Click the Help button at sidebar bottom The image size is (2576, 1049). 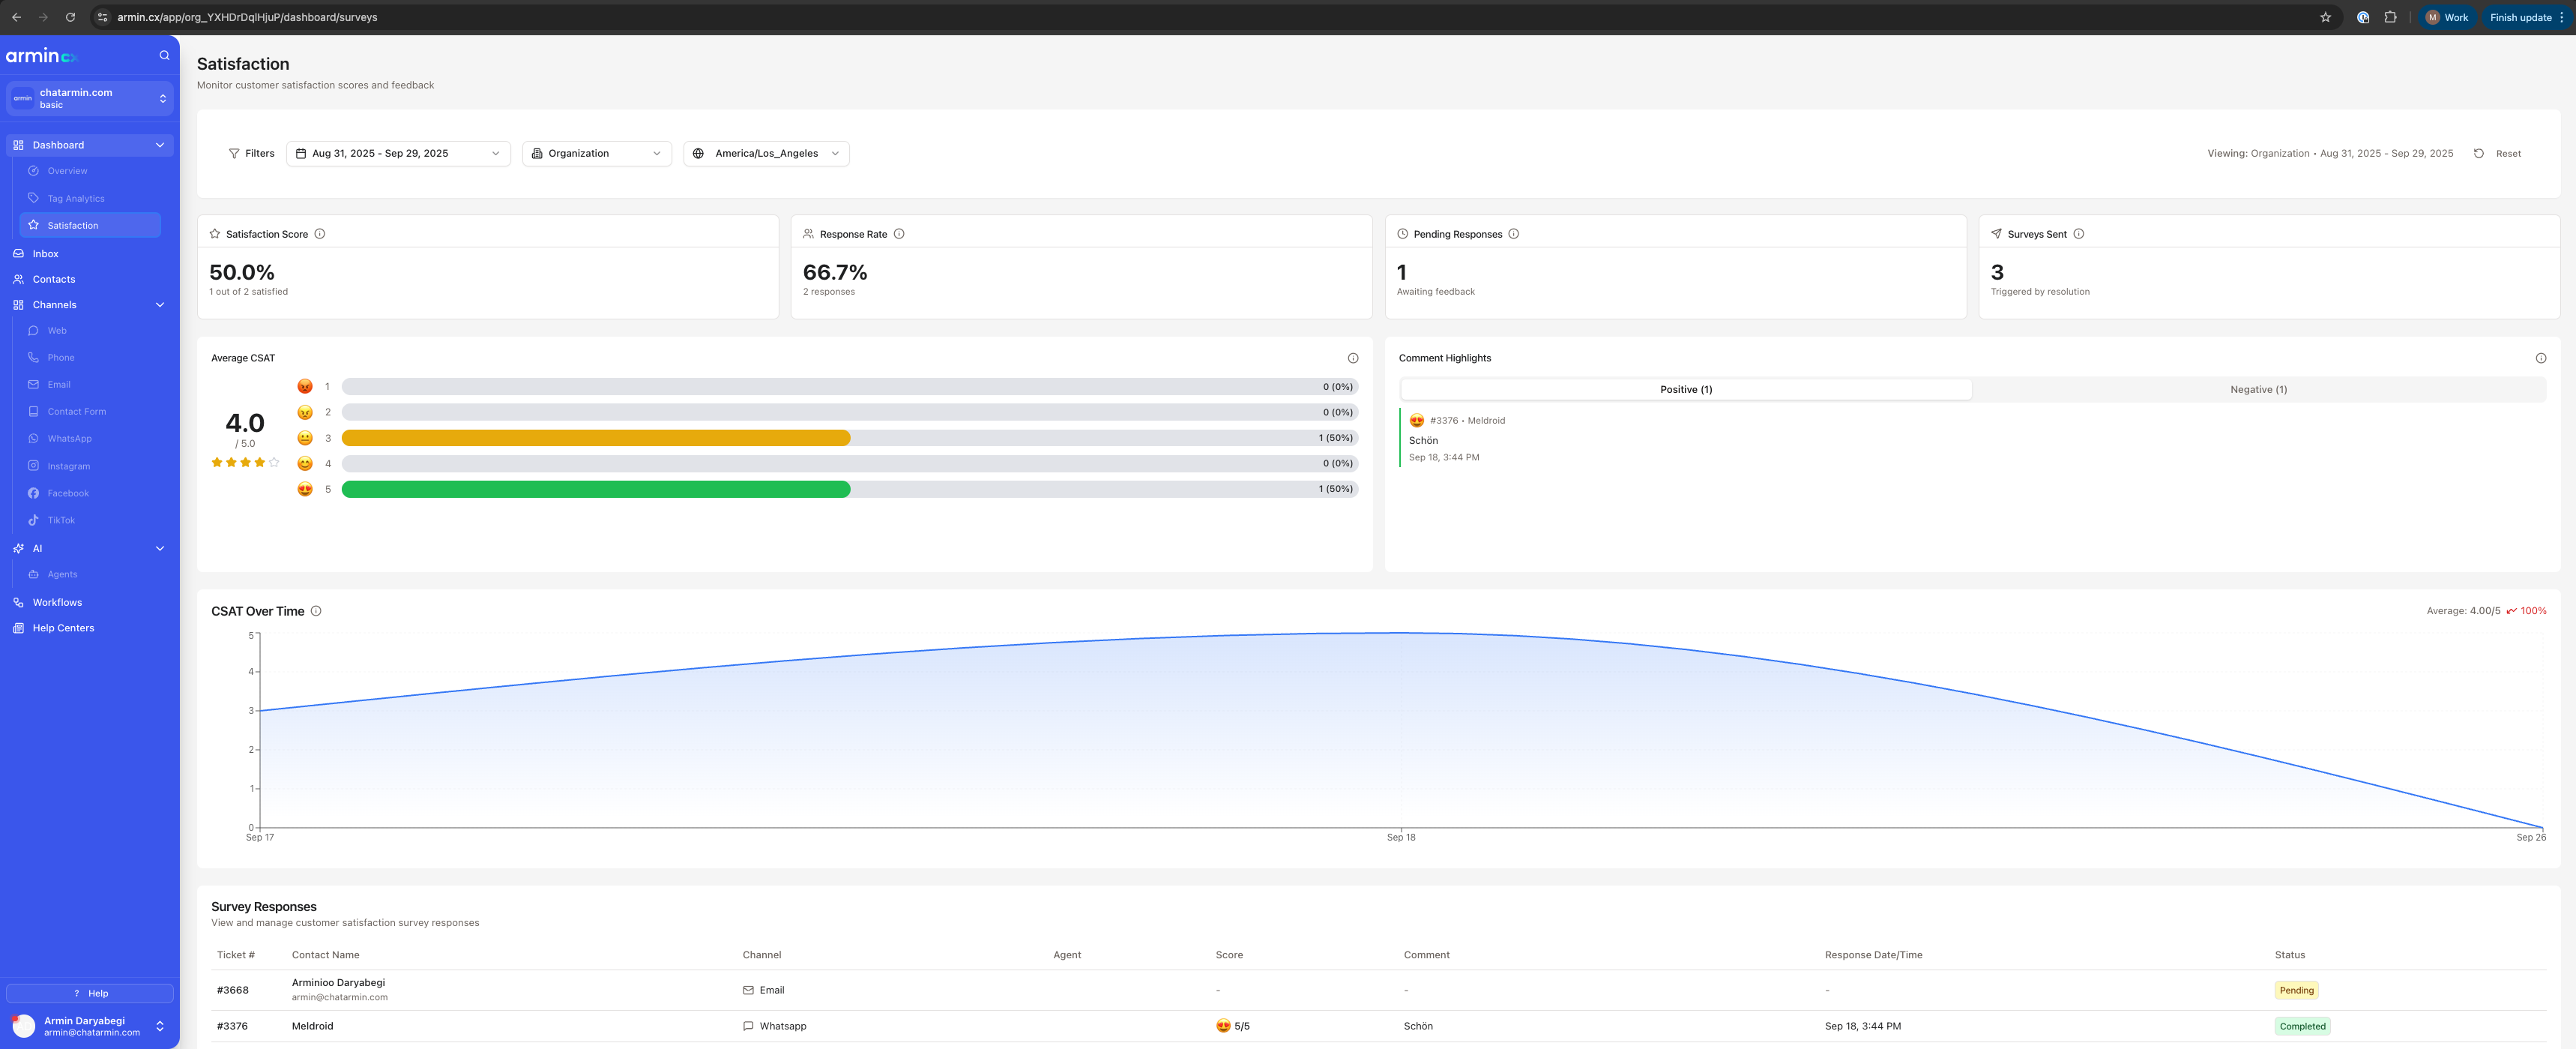(x=89, y=993)
